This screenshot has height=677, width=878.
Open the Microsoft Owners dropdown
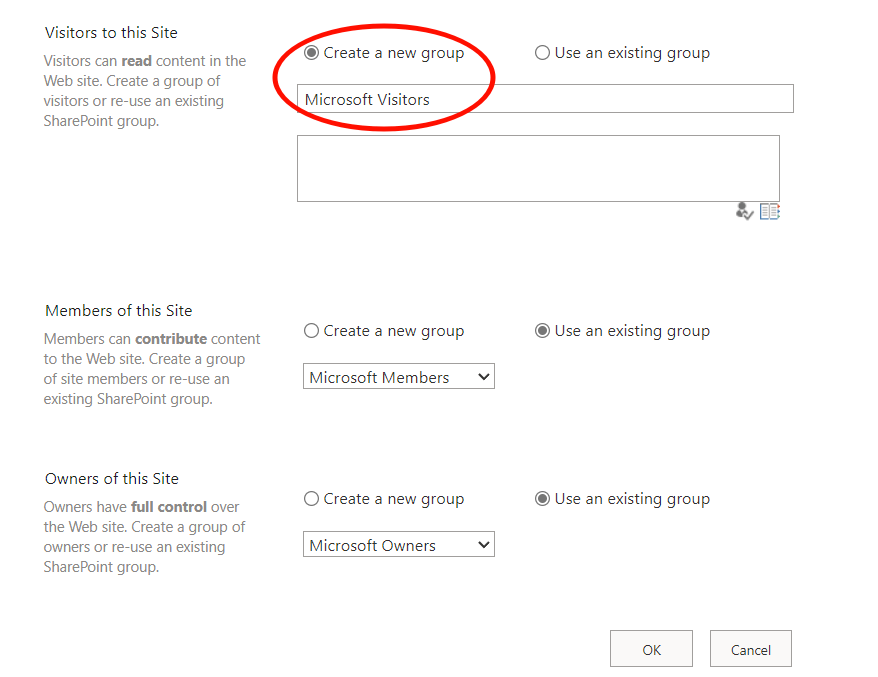398,544
